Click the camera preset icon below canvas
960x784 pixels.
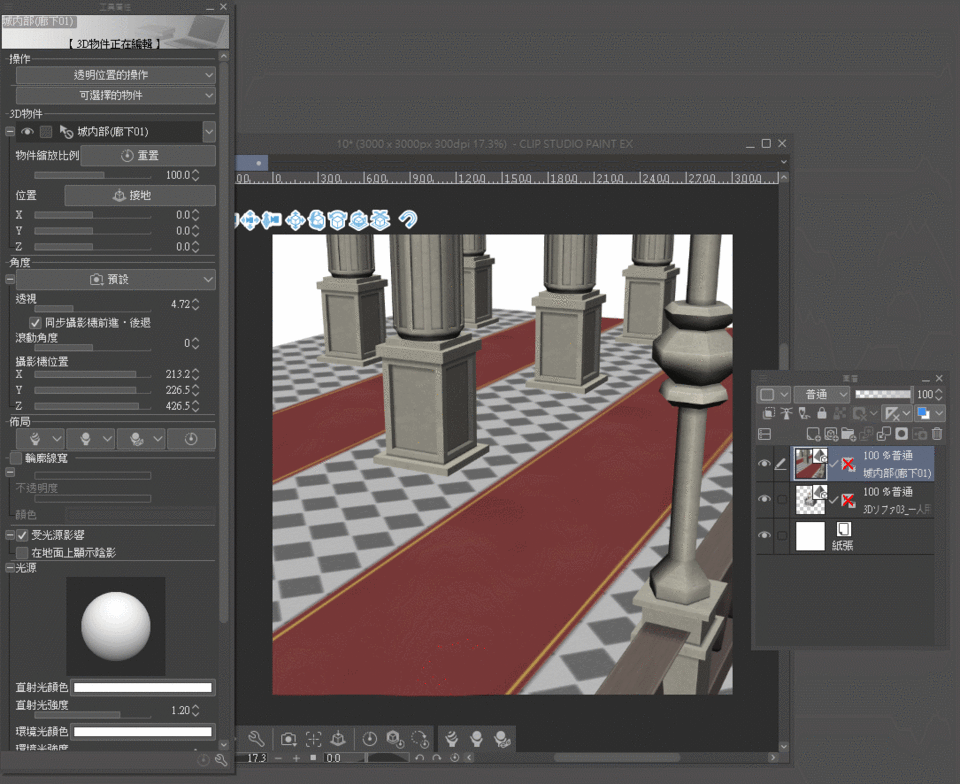[288, 739]
